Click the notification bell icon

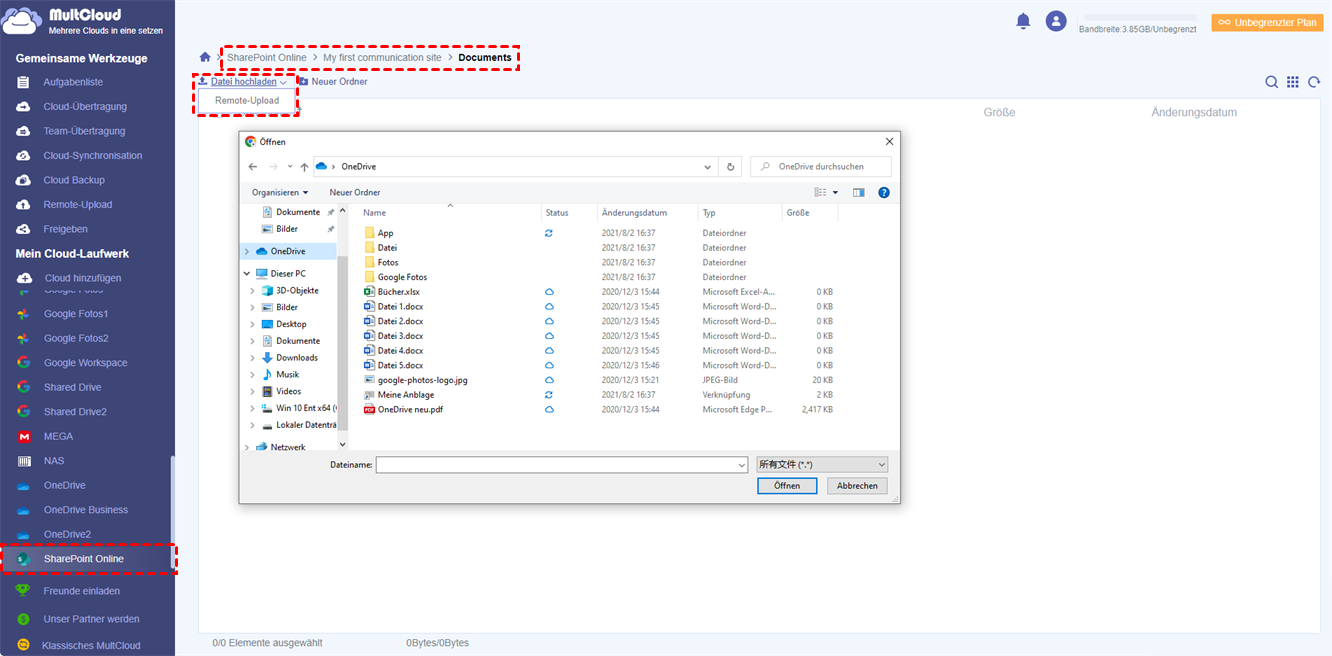coord(1023,21)
